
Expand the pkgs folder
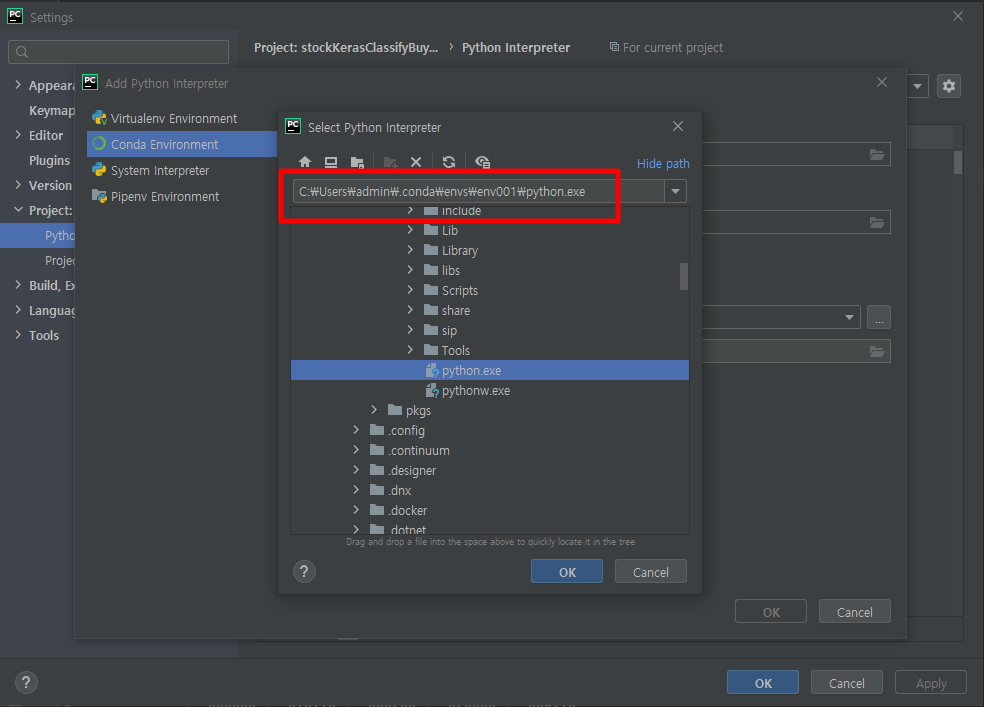[x=375, y=410]
